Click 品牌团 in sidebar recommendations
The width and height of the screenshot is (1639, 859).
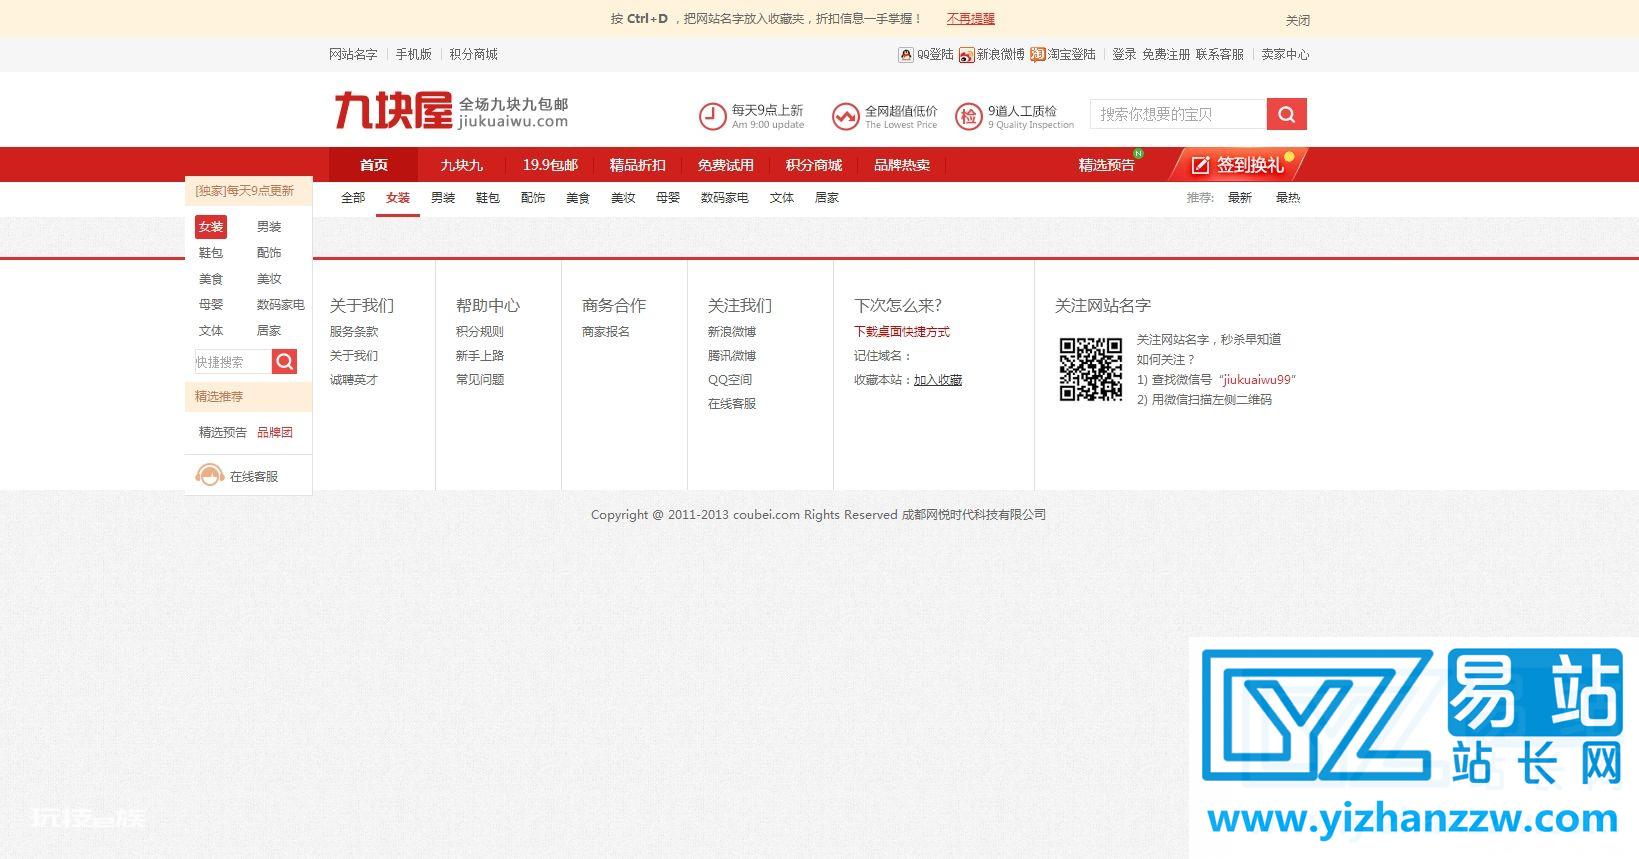click(275, 433)
